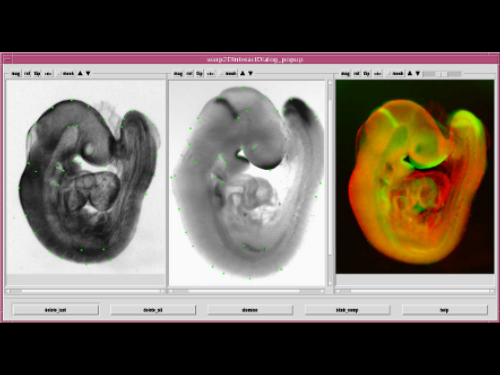Click the delete_all button
Image resolution: width=500 pixels, height=375 pixels.
153,310
